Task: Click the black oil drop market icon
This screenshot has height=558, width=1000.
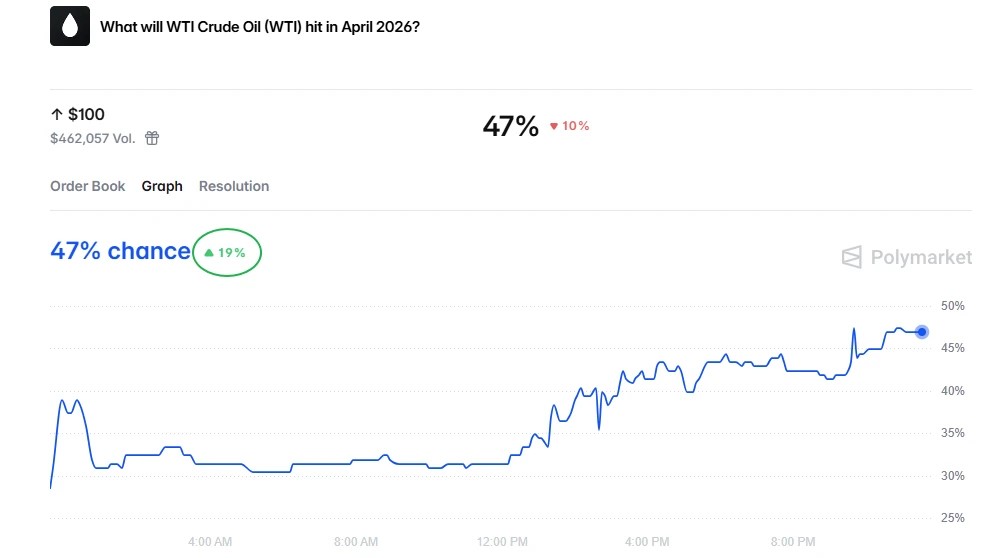Action: [69, 27]
